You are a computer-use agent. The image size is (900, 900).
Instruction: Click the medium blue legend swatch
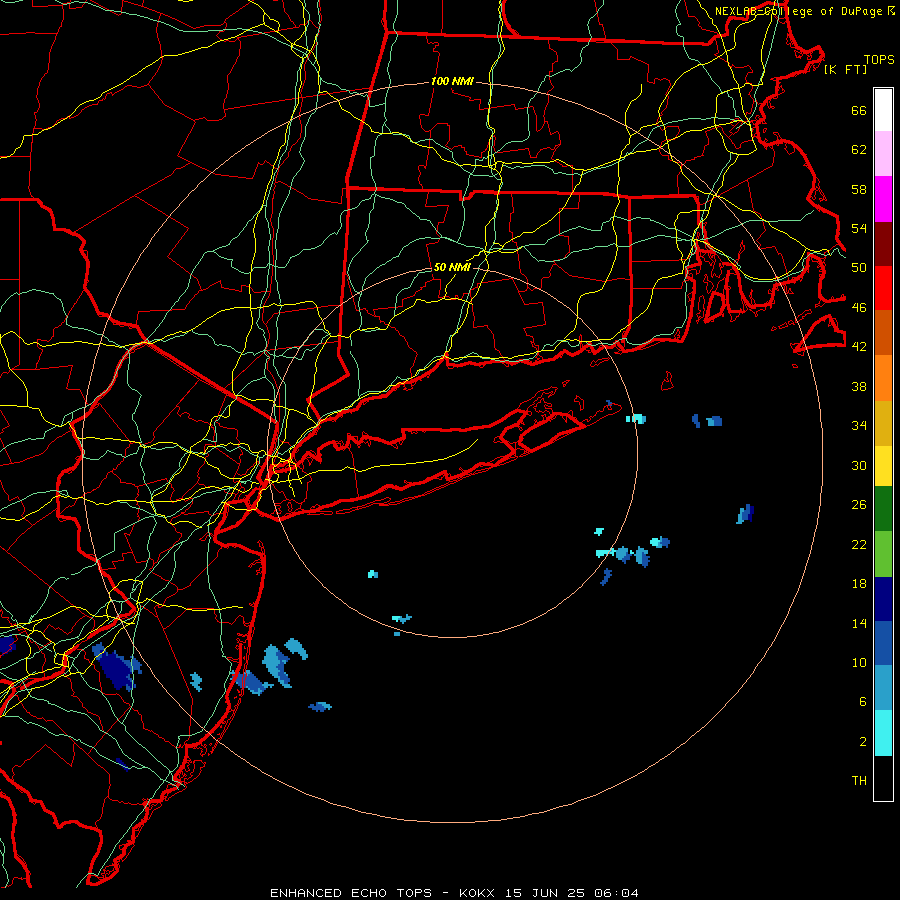tap(883, 643)
